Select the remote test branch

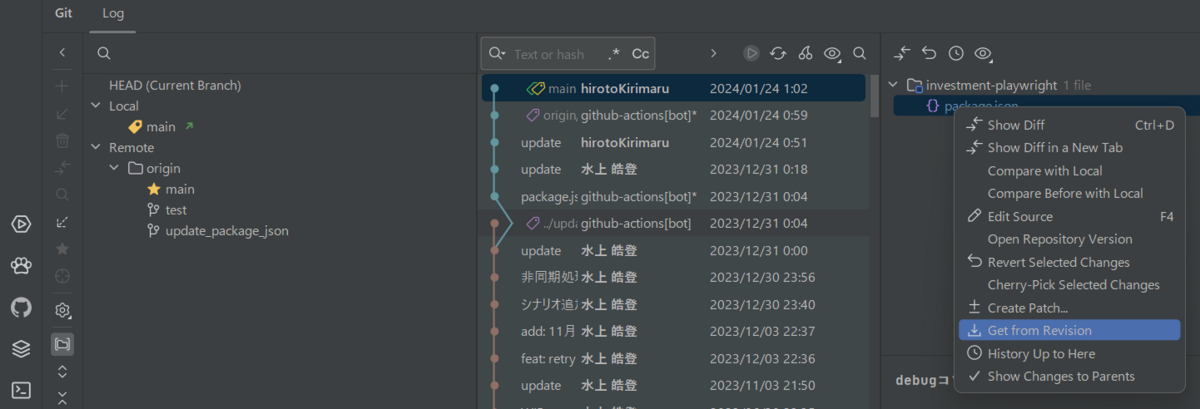coord(176,210)
